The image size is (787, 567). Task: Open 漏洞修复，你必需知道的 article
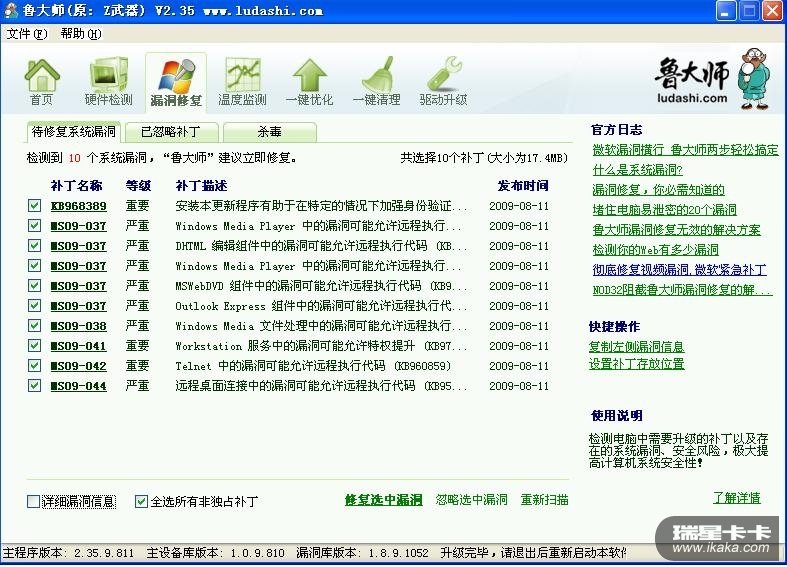point(659,190)
